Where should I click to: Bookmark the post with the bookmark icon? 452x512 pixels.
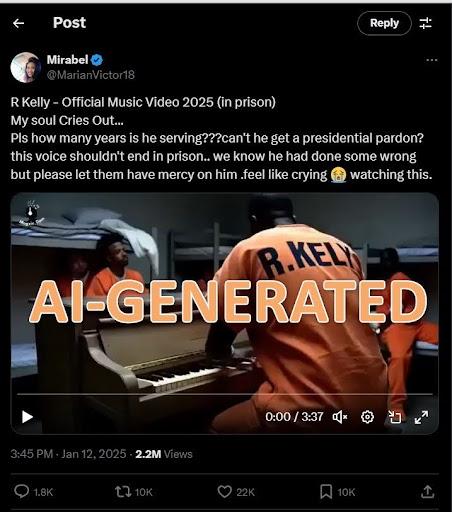326,492
